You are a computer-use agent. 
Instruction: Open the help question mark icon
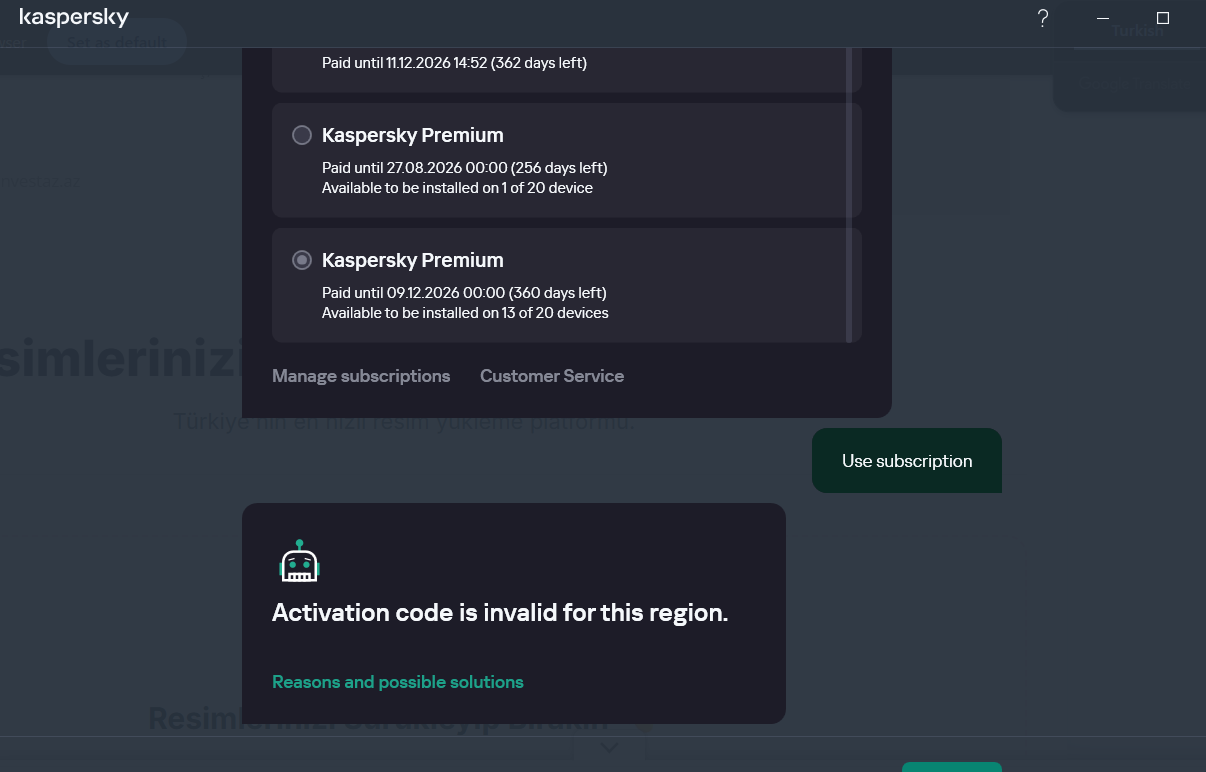pos(1043,18)
